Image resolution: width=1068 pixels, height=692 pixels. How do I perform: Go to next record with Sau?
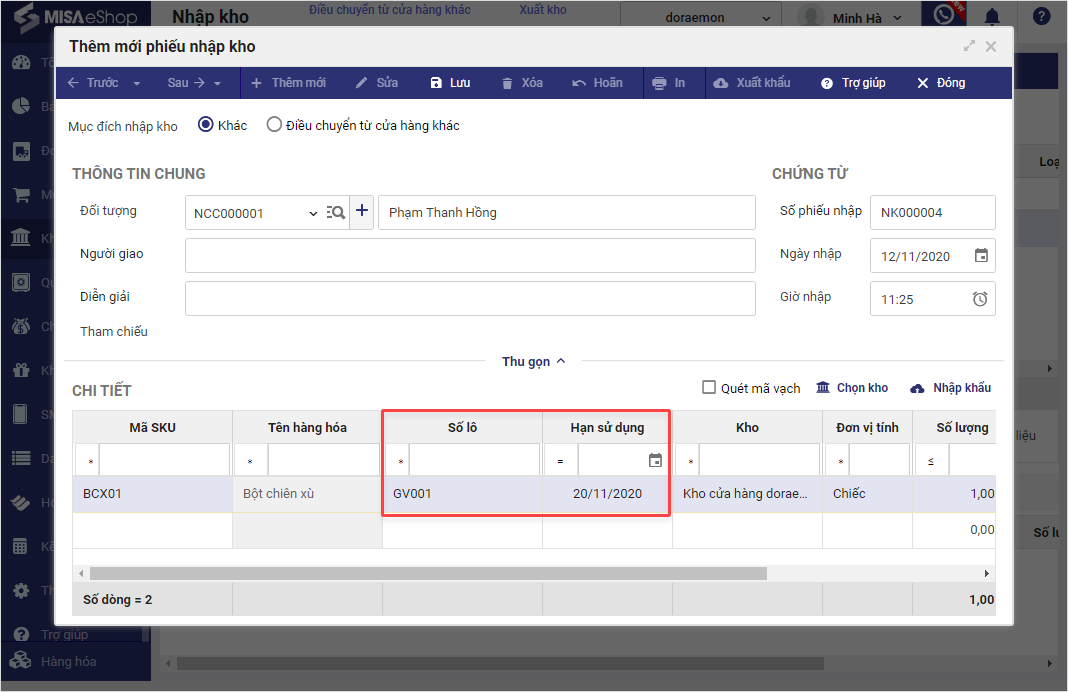click(186, 83)
